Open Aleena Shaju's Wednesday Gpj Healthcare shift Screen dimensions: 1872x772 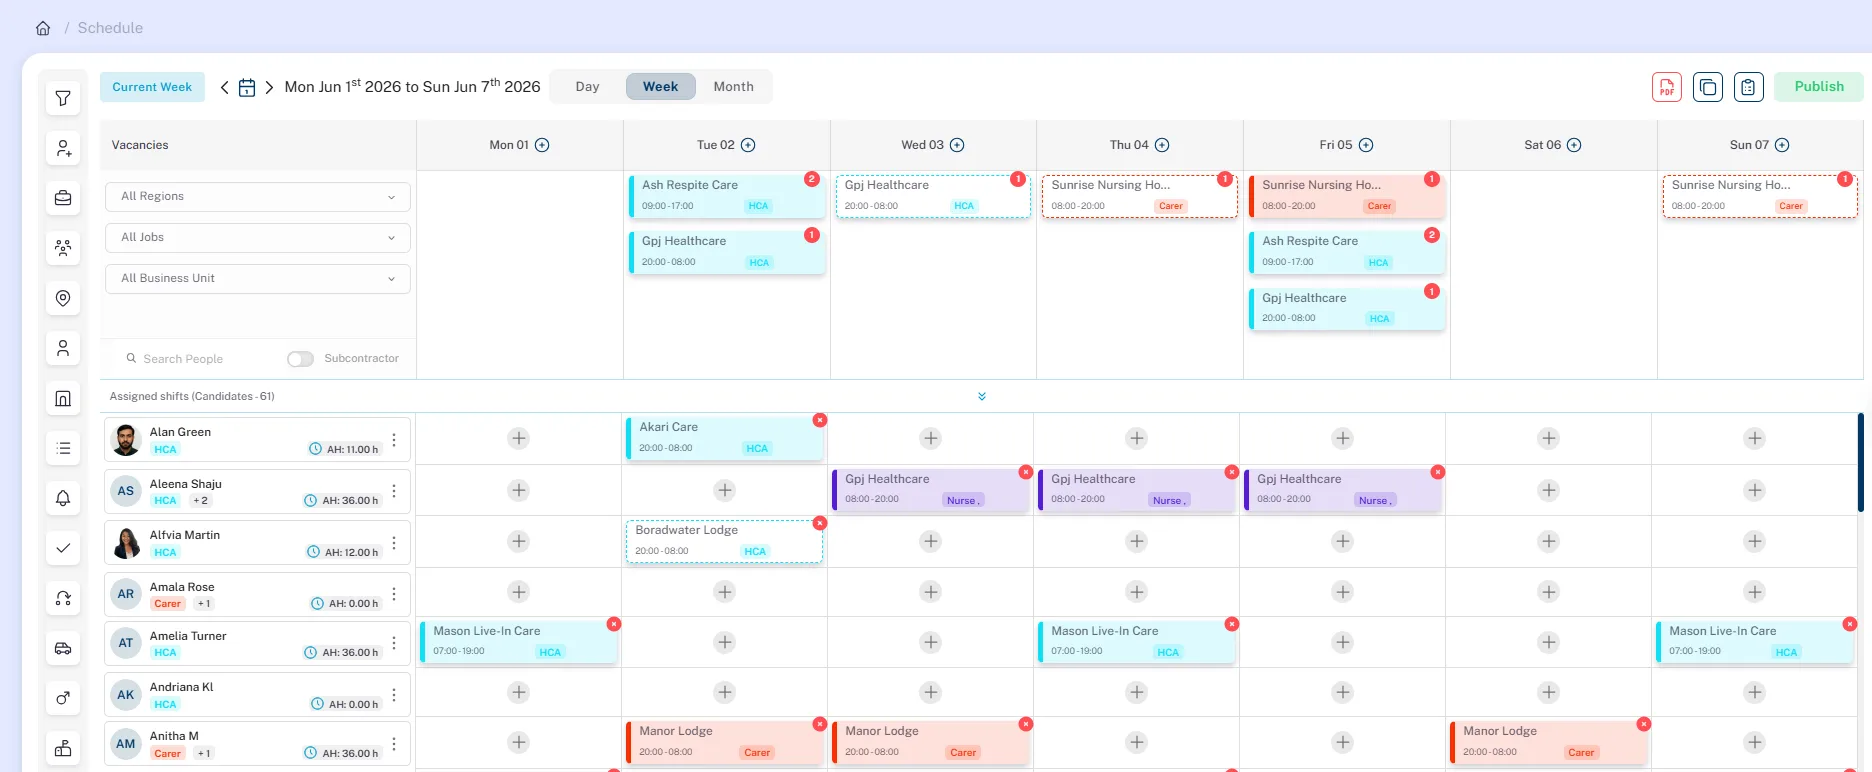(x=930, y=490)
